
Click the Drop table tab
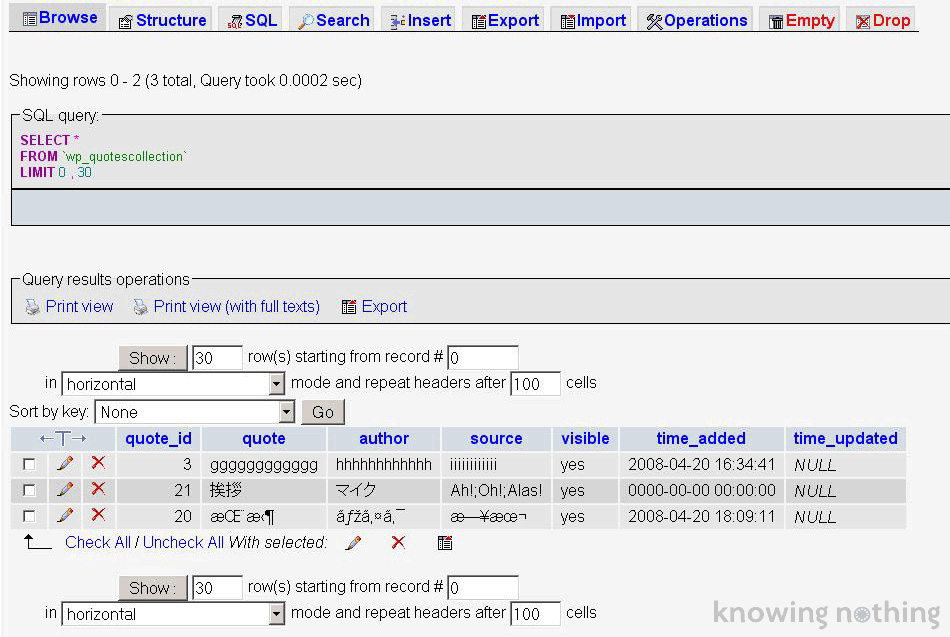click(882, 21)
